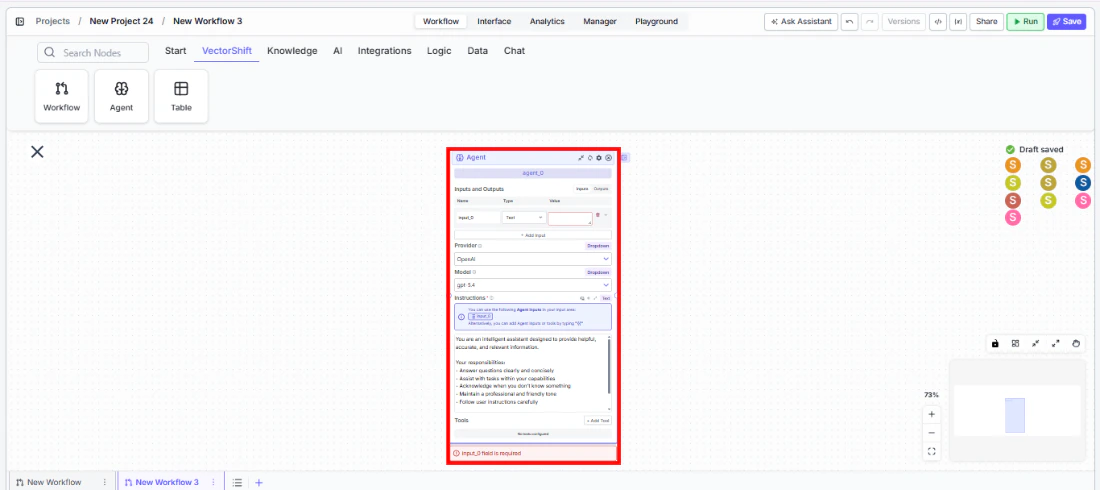Screen dimensions: 1100x490
Task: Select the Start node category
Action: [175, 51]
